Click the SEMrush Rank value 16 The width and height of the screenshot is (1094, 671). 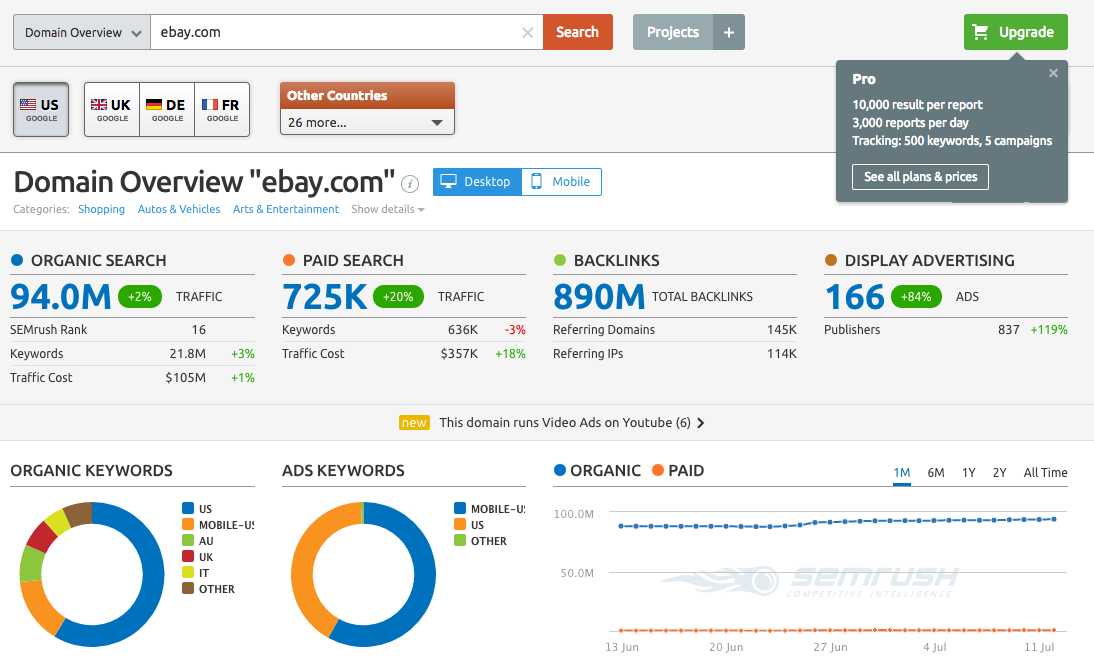point(199,330)
